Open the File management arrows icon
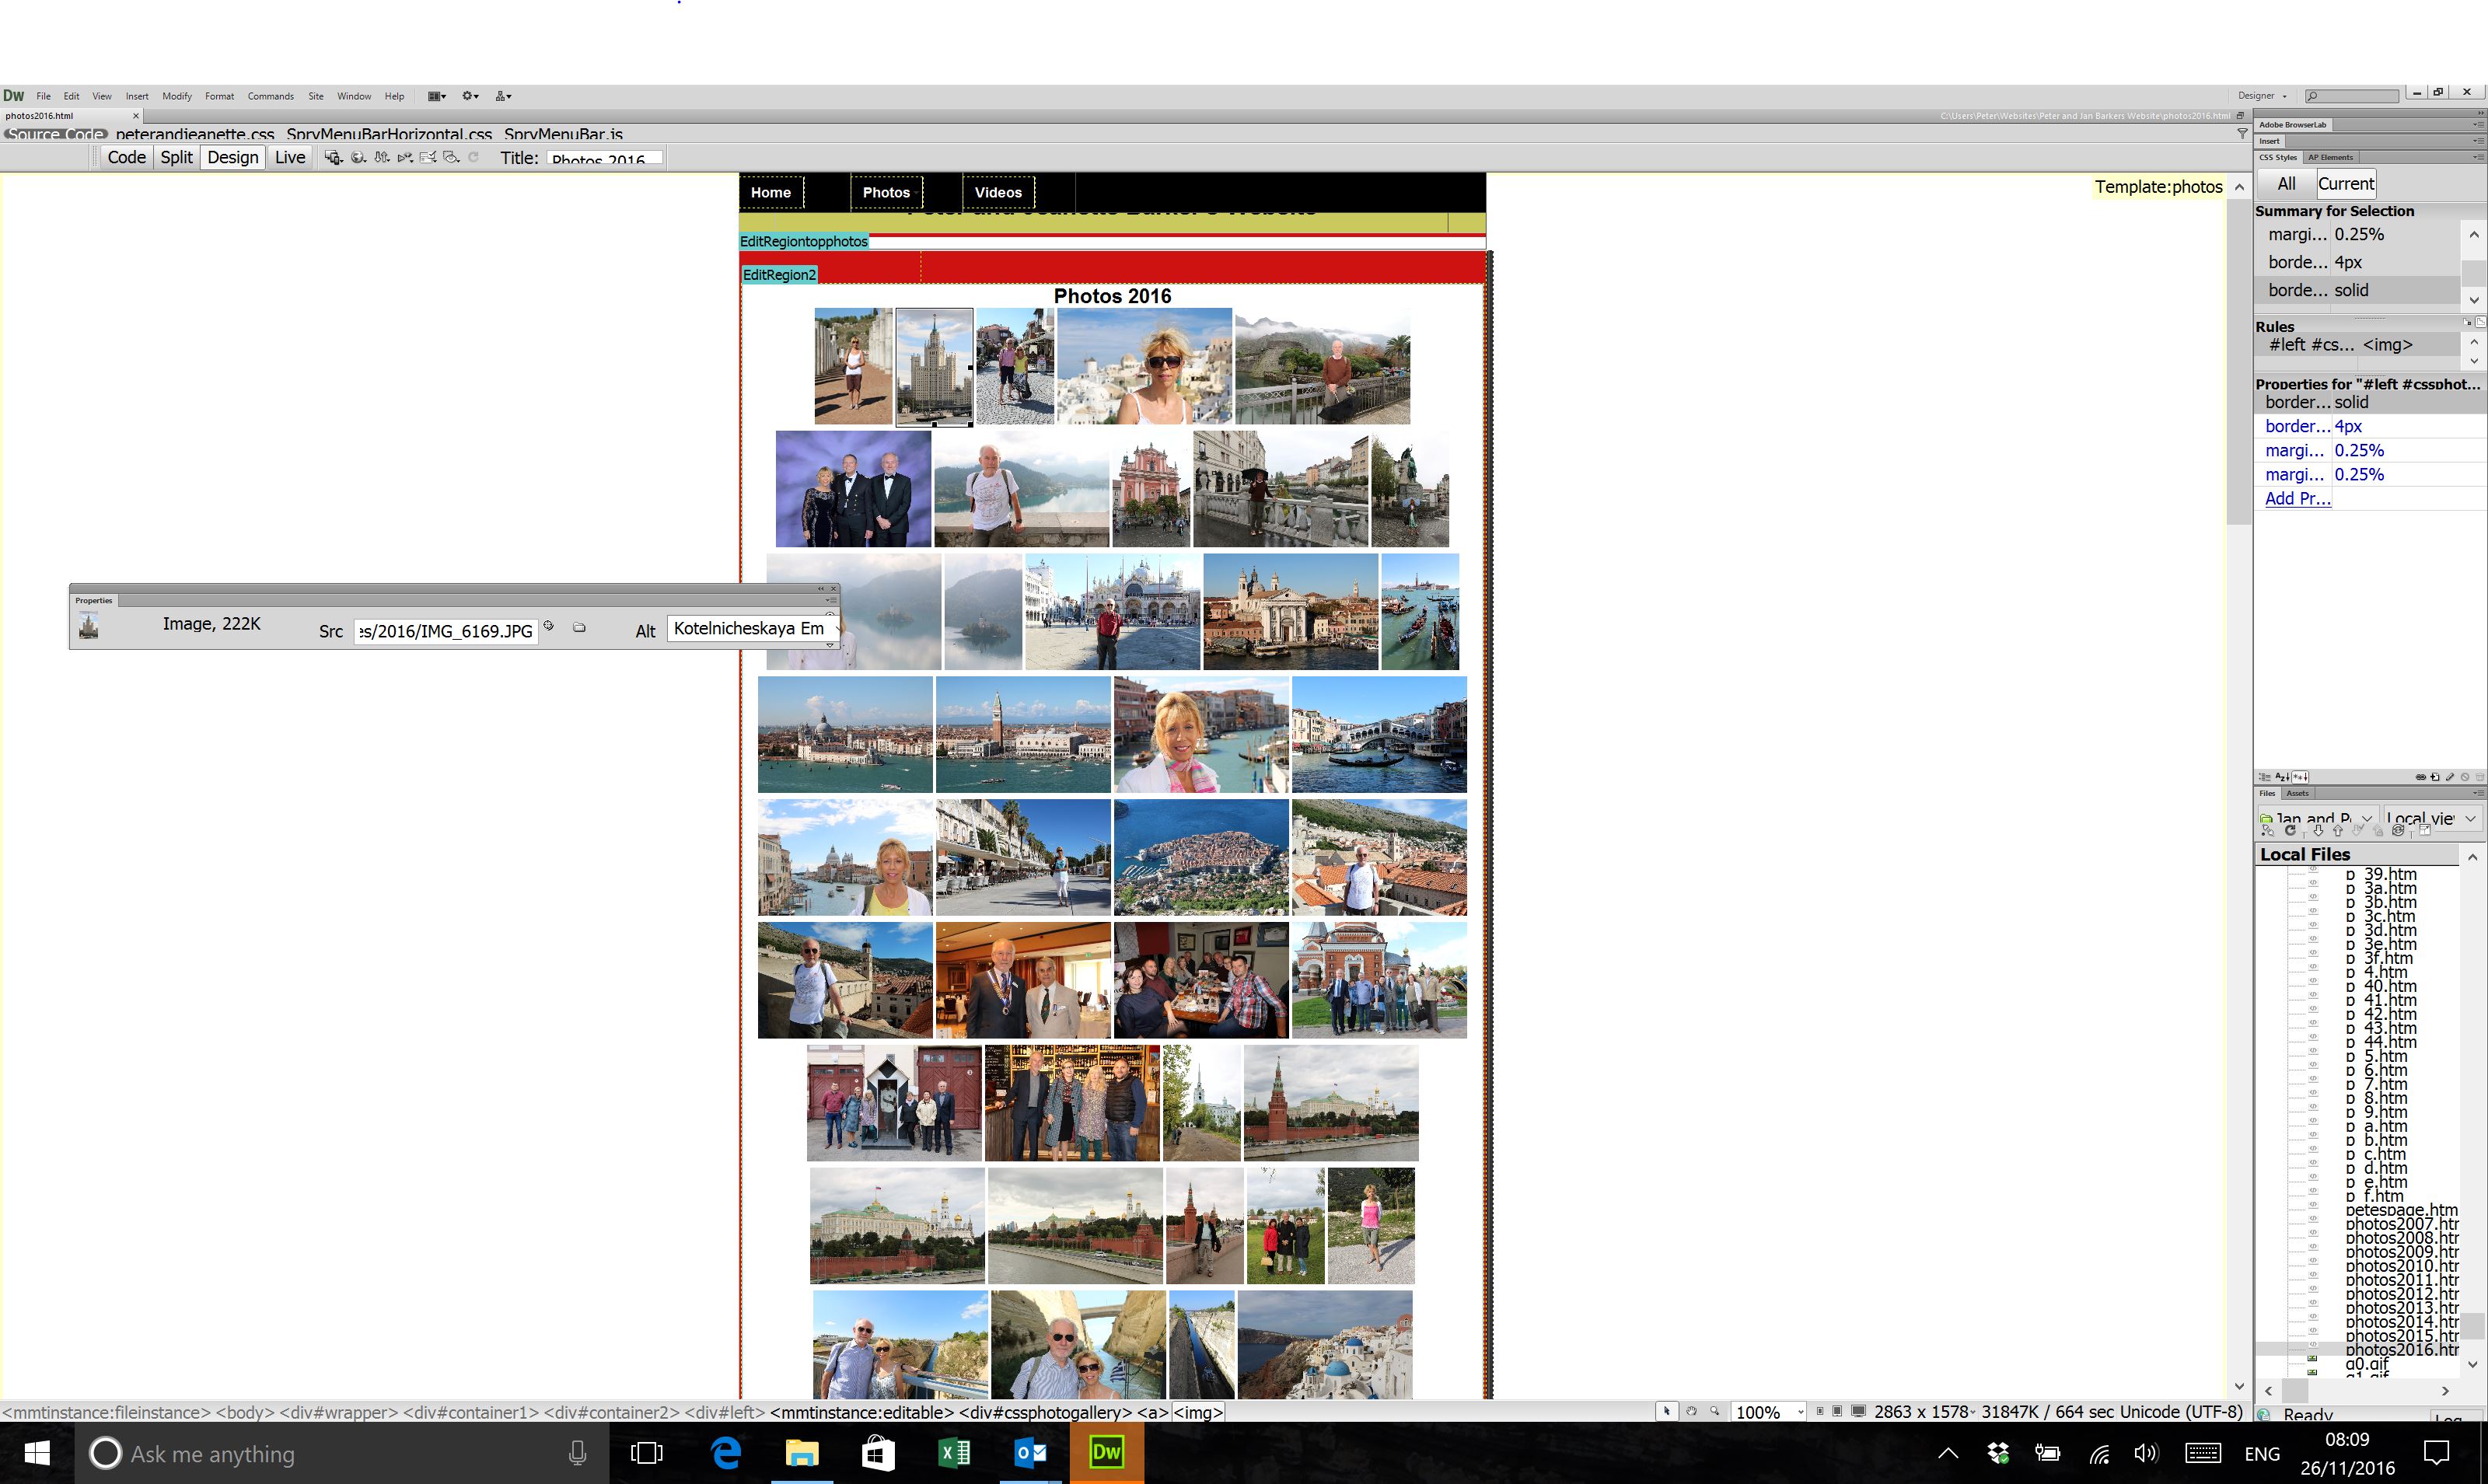The height and width of the screenshot is (1484, 2488). (x=382, y=158)
